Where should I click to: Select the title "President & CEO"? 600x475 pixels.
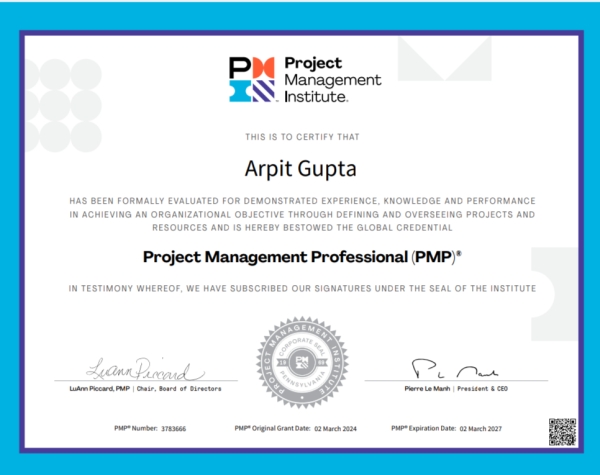click(x=483, y=389)
